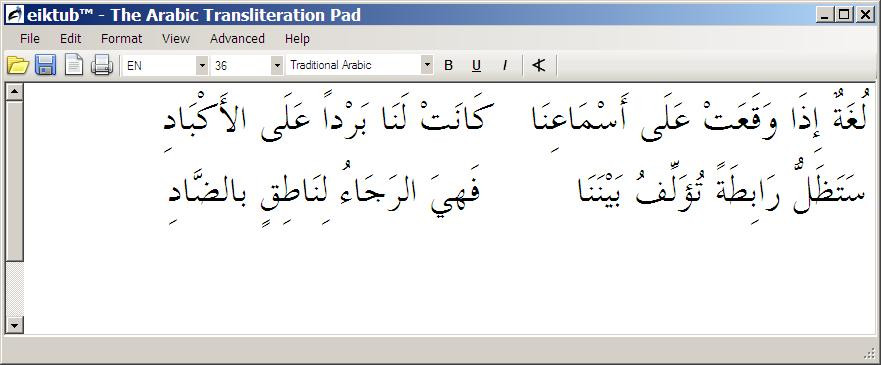Open file with the yellow folder icon
Image resolution: width=881 pixels, height=365 pixels.
[17, 65]
